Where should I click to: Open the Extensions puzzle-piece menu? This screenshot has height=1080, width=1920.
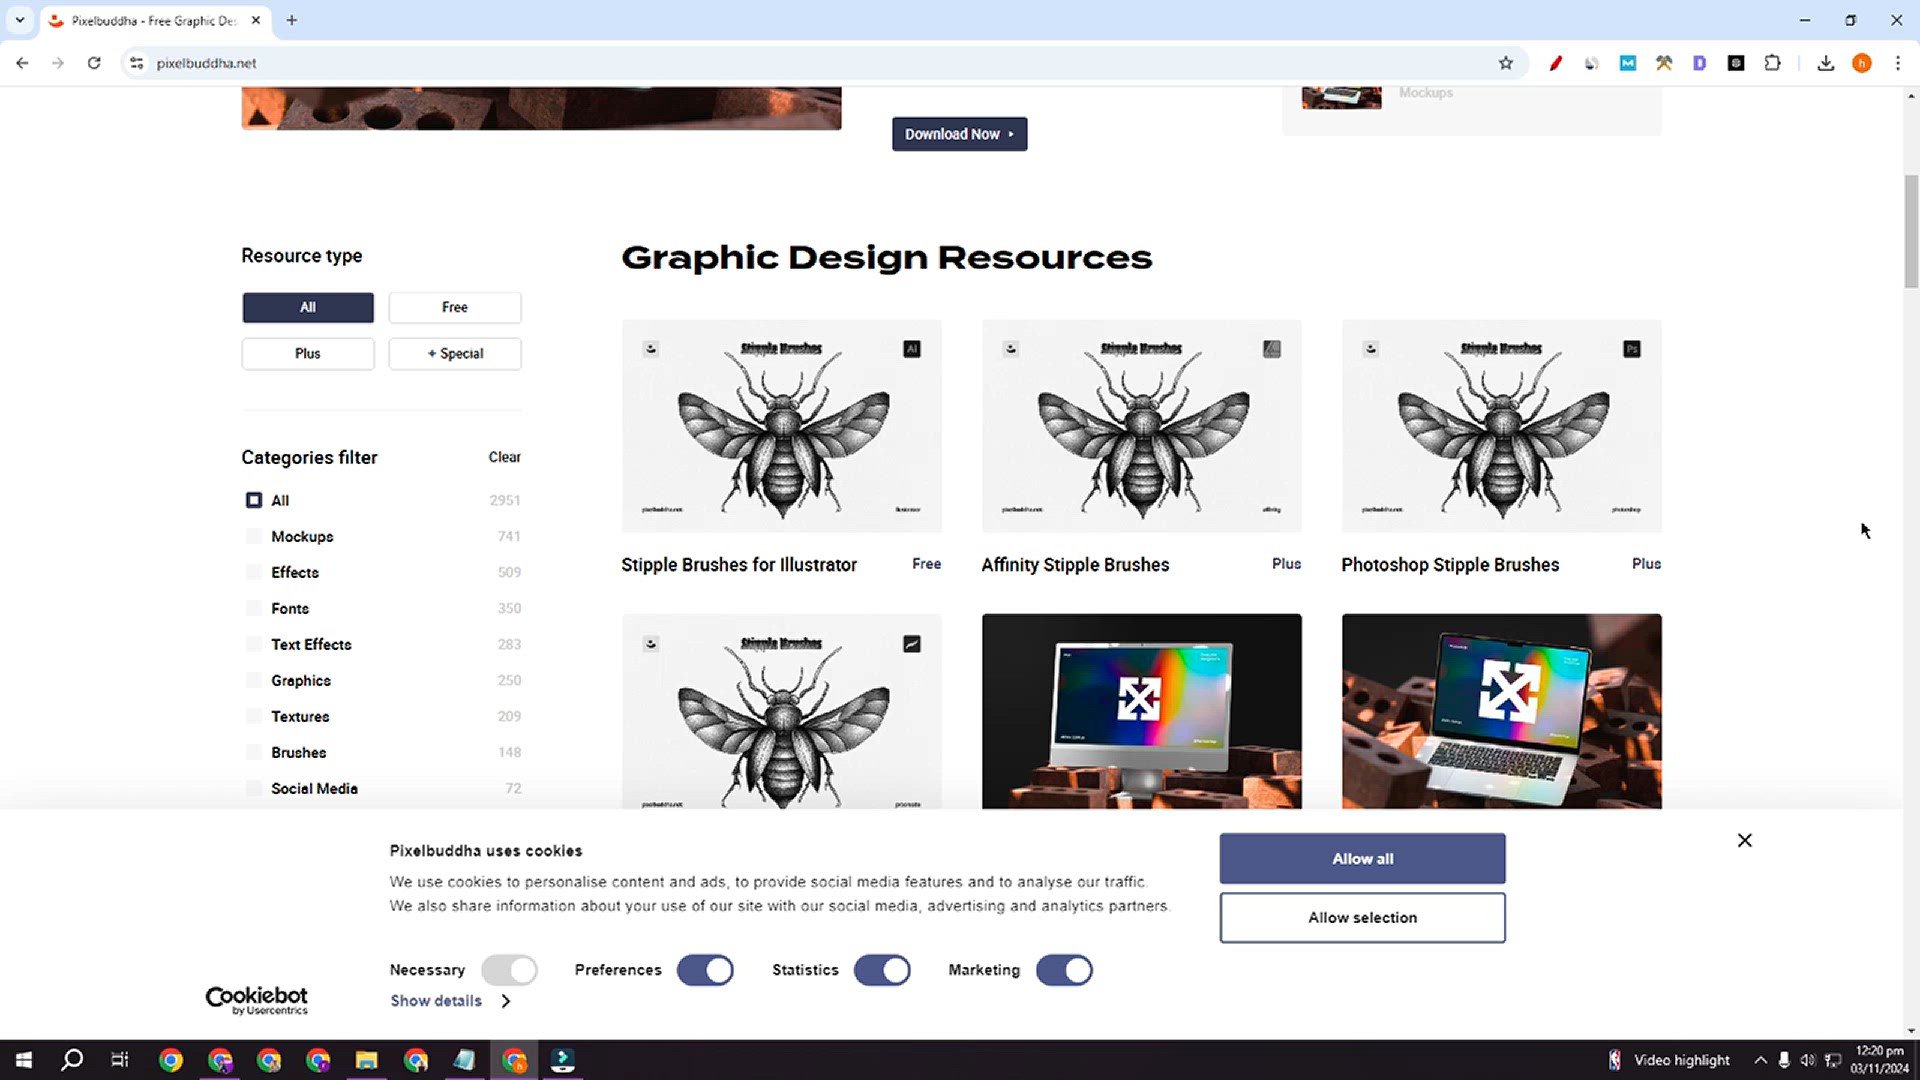pos(1772,63)
